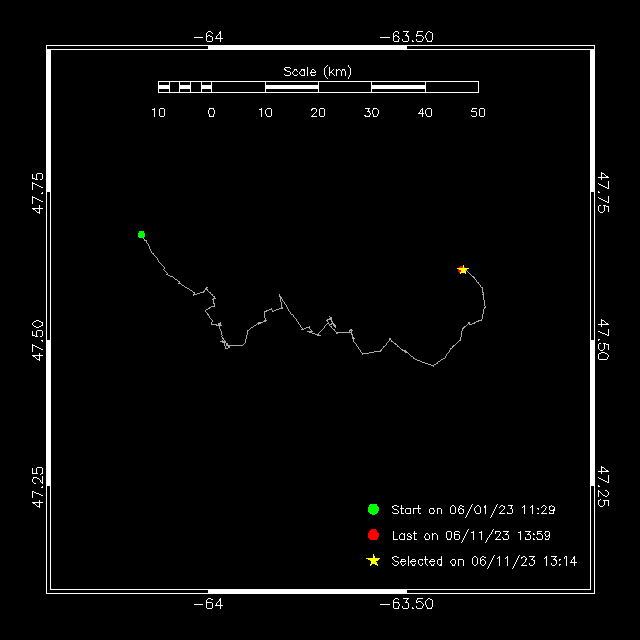Click the bottom '-64' longitude label
This screenshot has height=640, width=640.
pyautogui.click(x=208, y=604)
